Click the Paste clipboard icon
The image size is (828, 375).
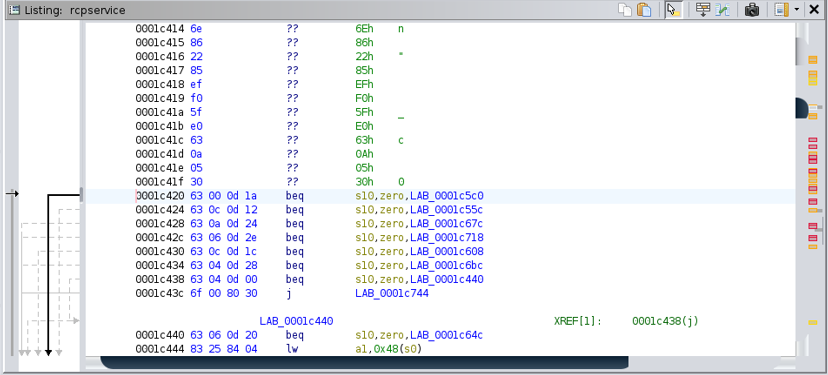(x=644, y=10)
